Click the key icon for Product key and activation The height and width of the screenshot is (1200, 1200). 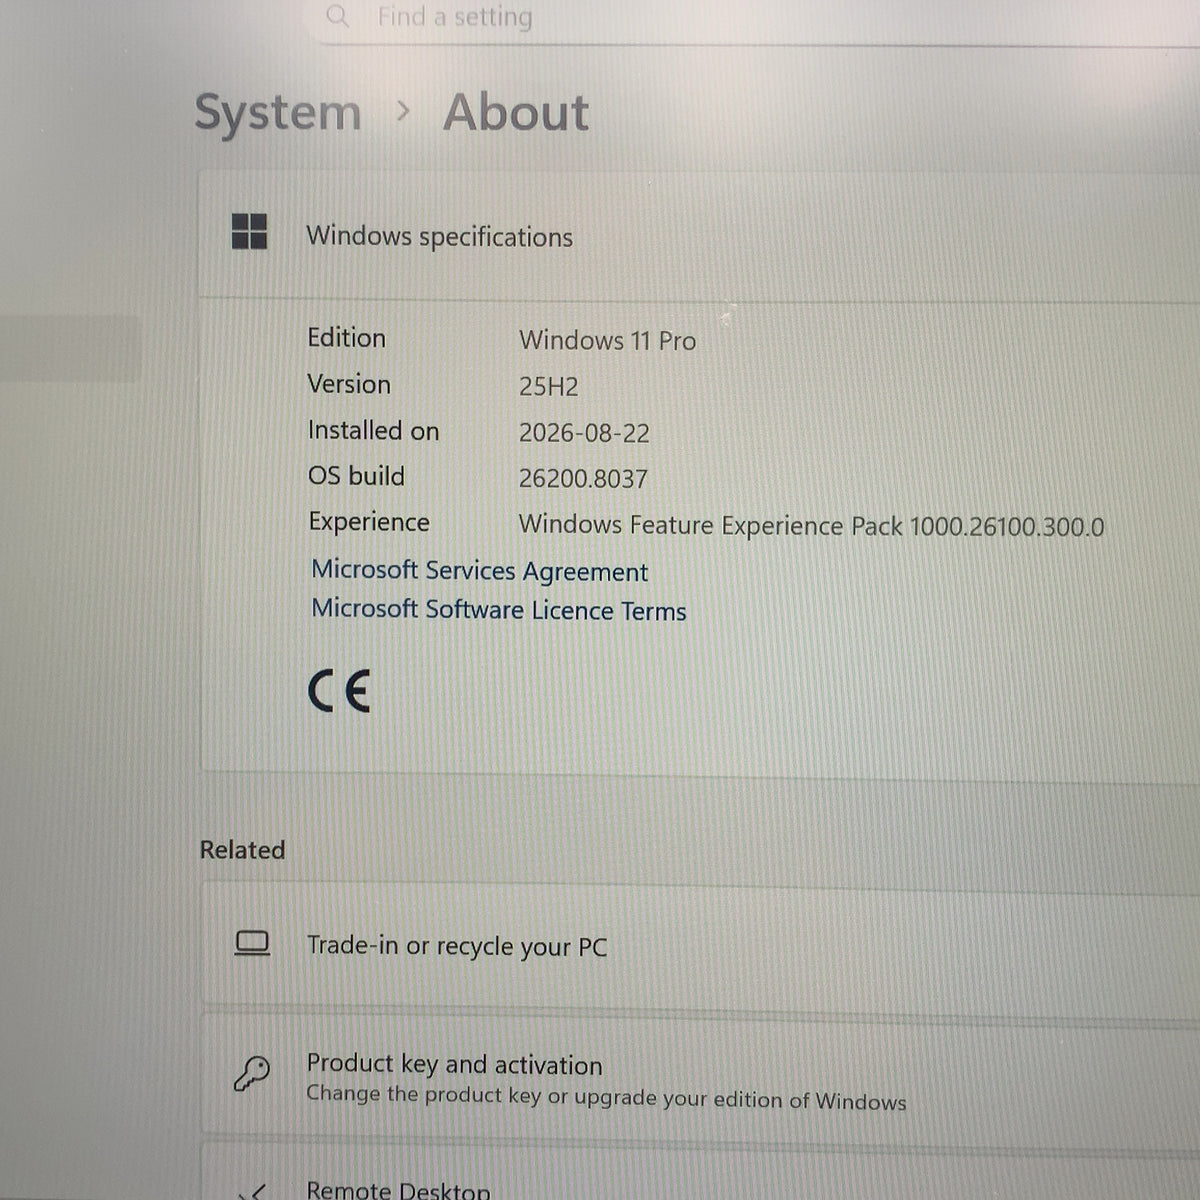251,1074
